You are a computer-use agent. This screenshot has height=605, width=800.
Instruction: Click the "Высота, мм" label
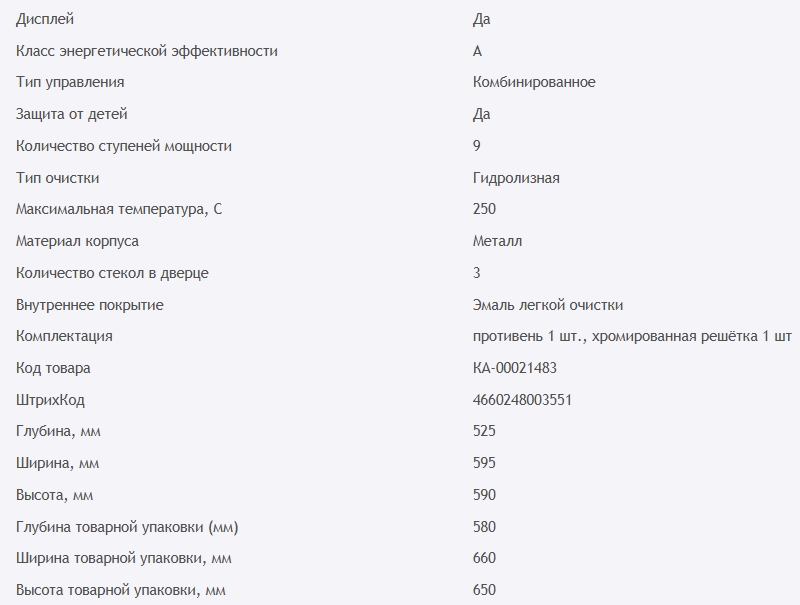coord(55,495)
